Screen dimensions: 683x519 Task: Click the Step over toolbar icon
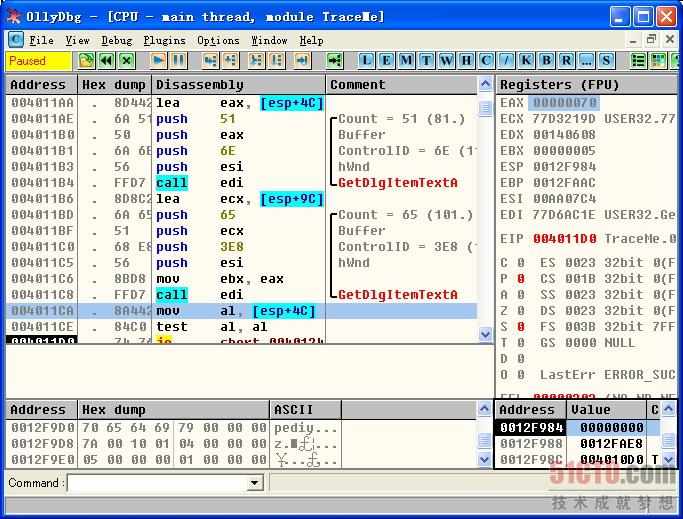click(x=231, y=60)
